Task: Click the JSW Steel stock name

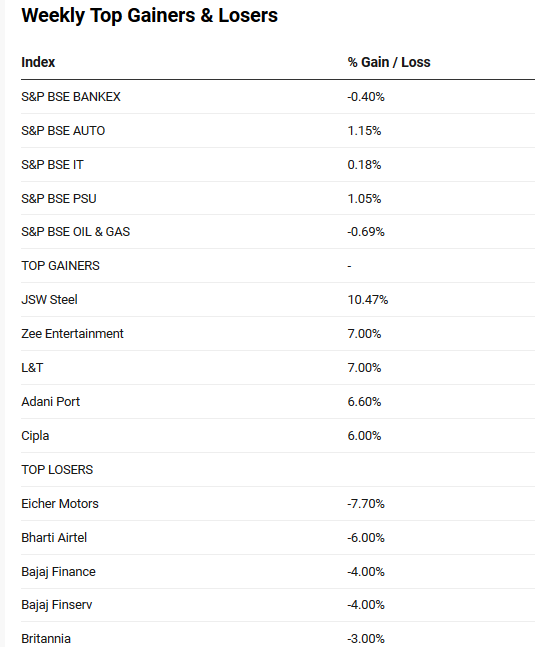Action: click(x=49, y=300)
